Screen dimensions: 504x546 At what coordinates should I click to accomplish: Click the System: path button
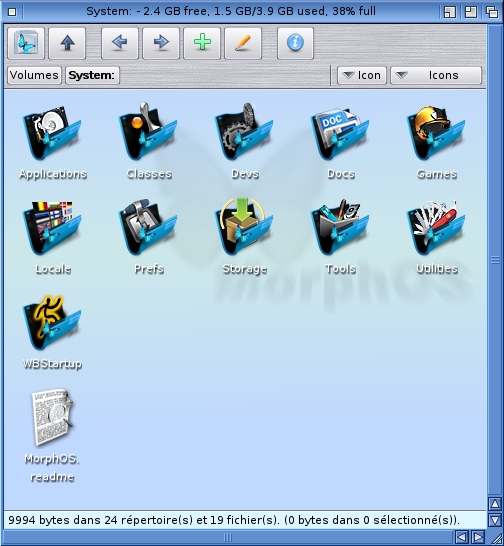point(92,75)
